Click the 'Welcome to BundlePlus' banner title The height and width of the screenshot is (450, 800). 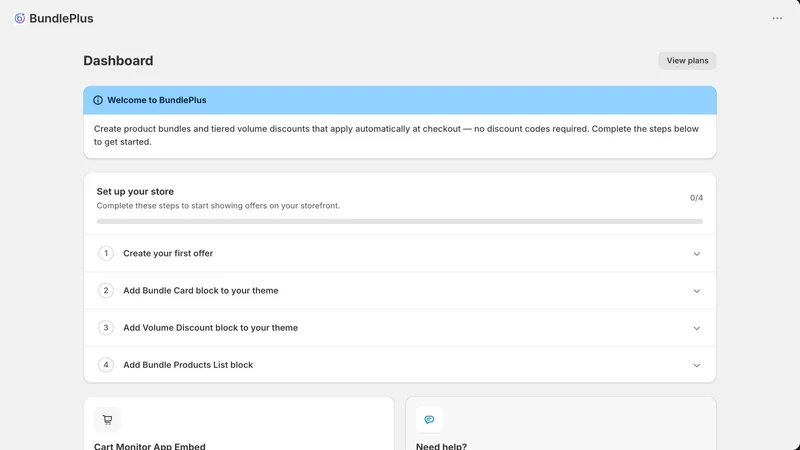(x=157, y=100)
